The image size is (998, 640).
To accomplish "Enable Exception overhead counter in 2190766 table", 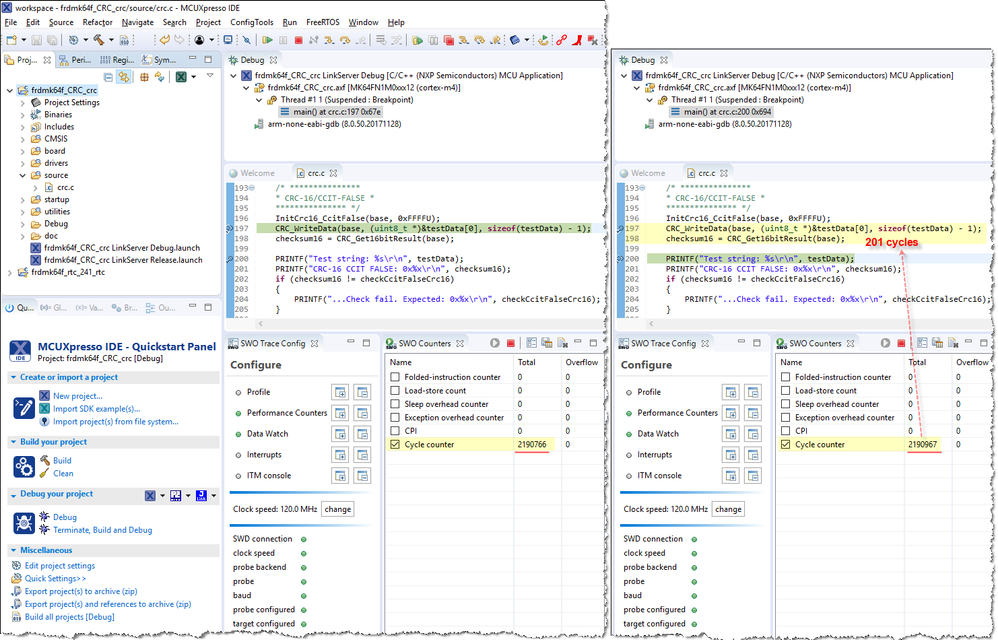I will (395, 417).
